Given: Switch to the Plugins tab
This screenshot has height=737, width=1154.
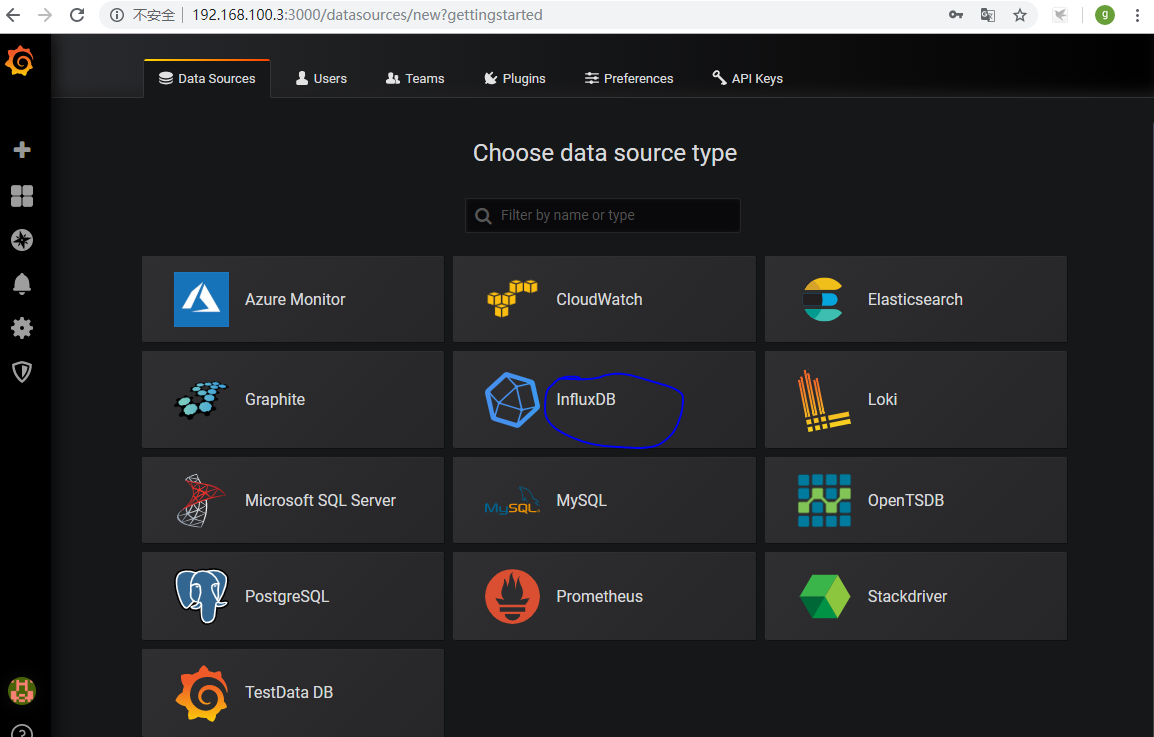Looking at the screenshot, I should pos(514,79).
